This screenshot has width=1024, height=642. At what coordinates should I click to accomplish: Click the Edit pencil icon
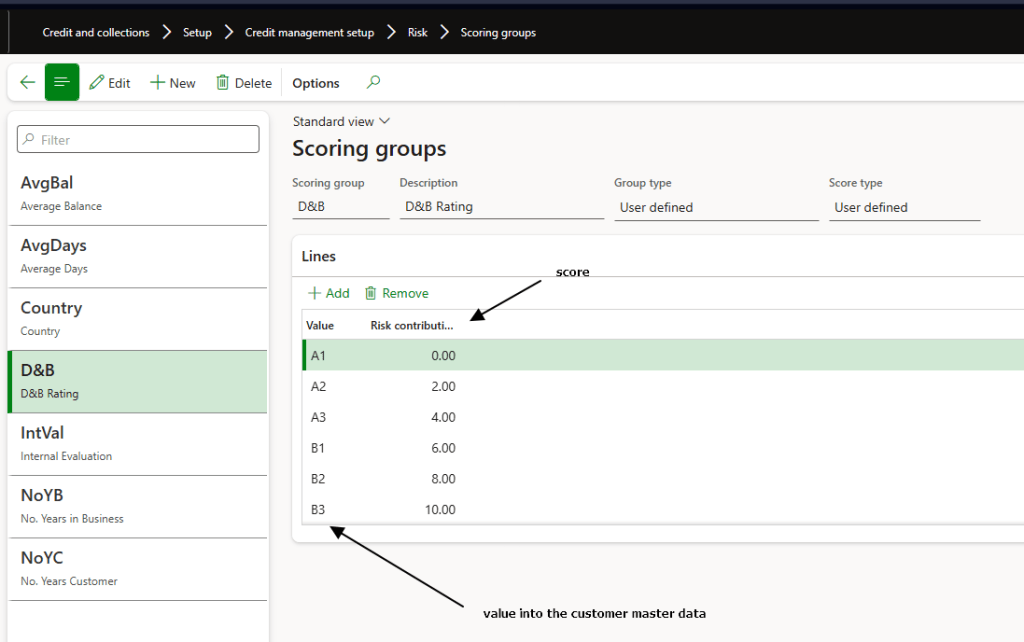[97, 83]
